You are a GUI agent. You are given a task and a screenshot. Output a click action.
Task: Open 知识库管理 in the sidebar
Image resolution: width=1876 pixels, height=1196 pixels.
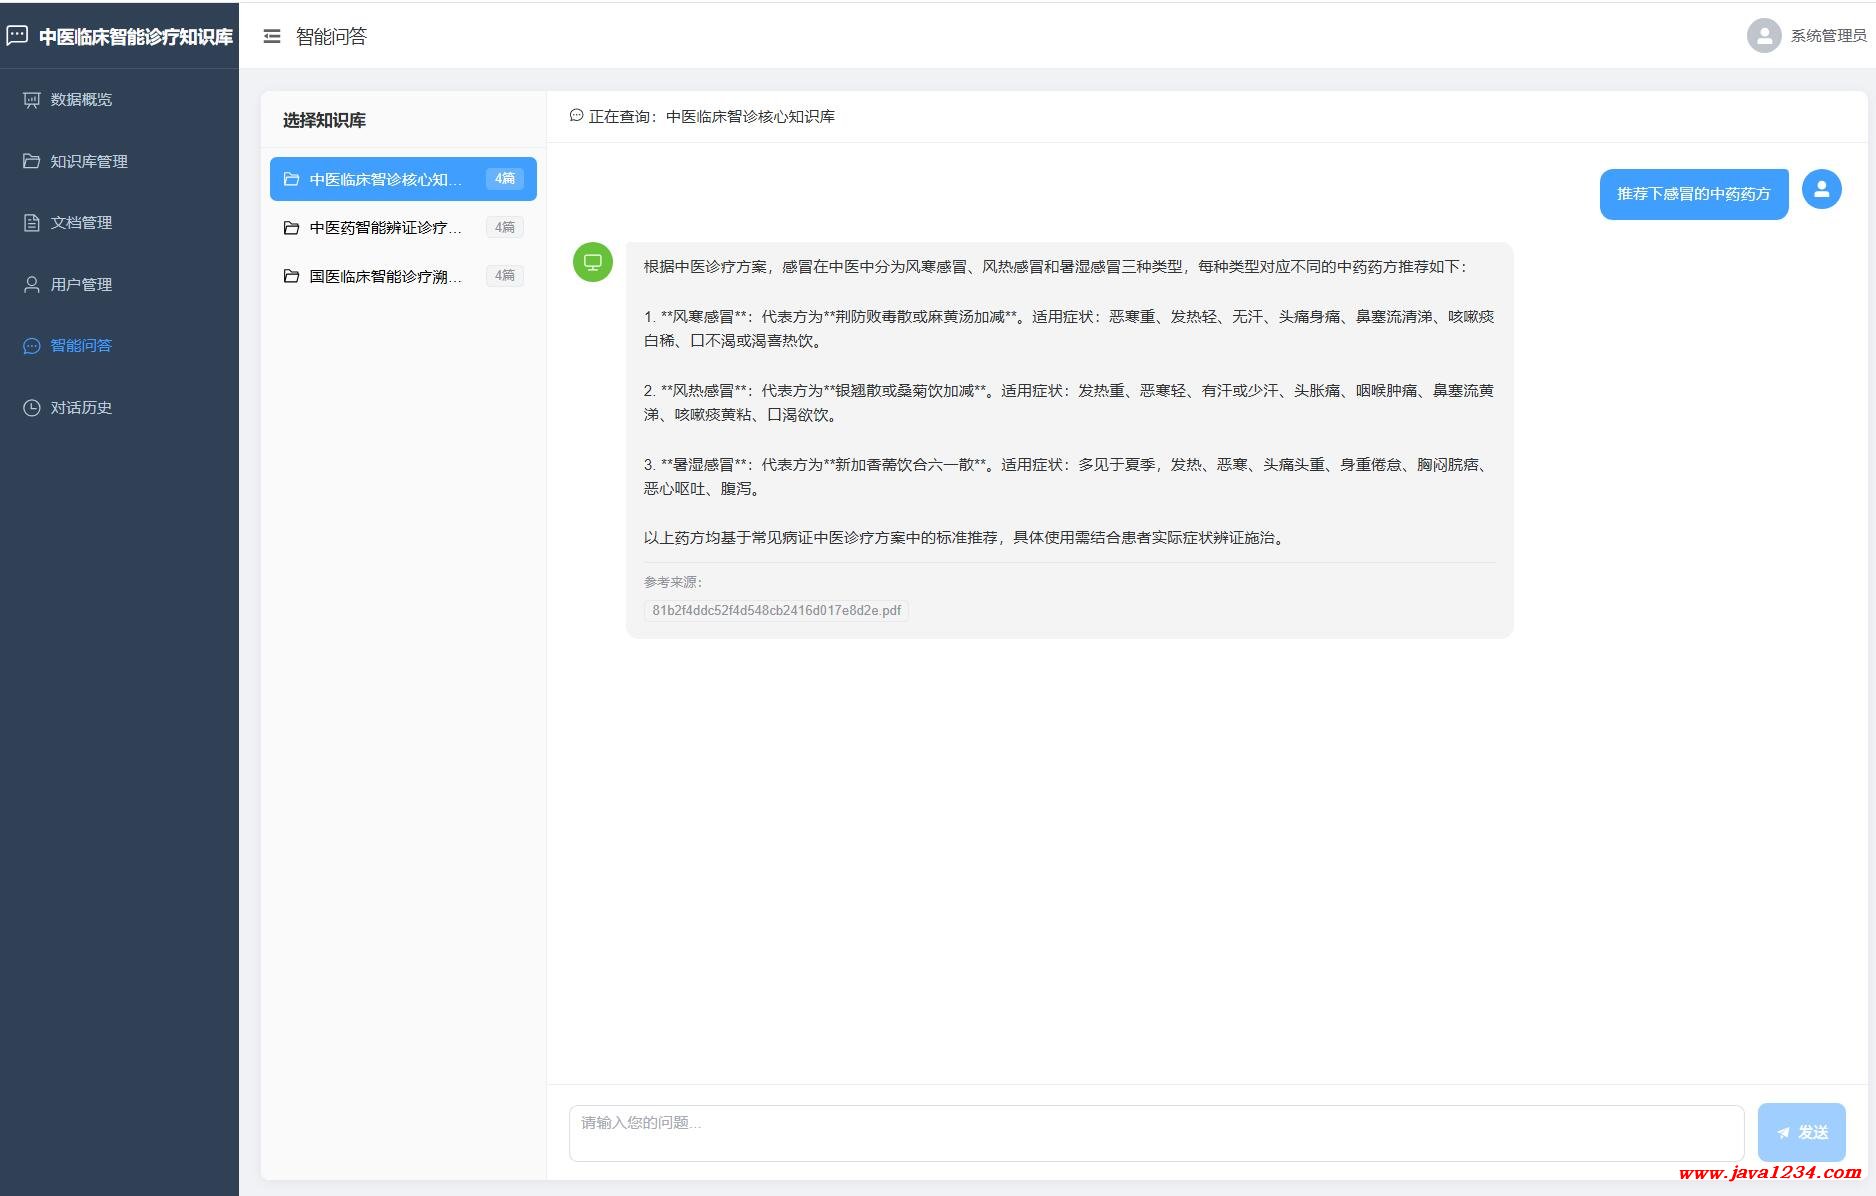point(88,161)
